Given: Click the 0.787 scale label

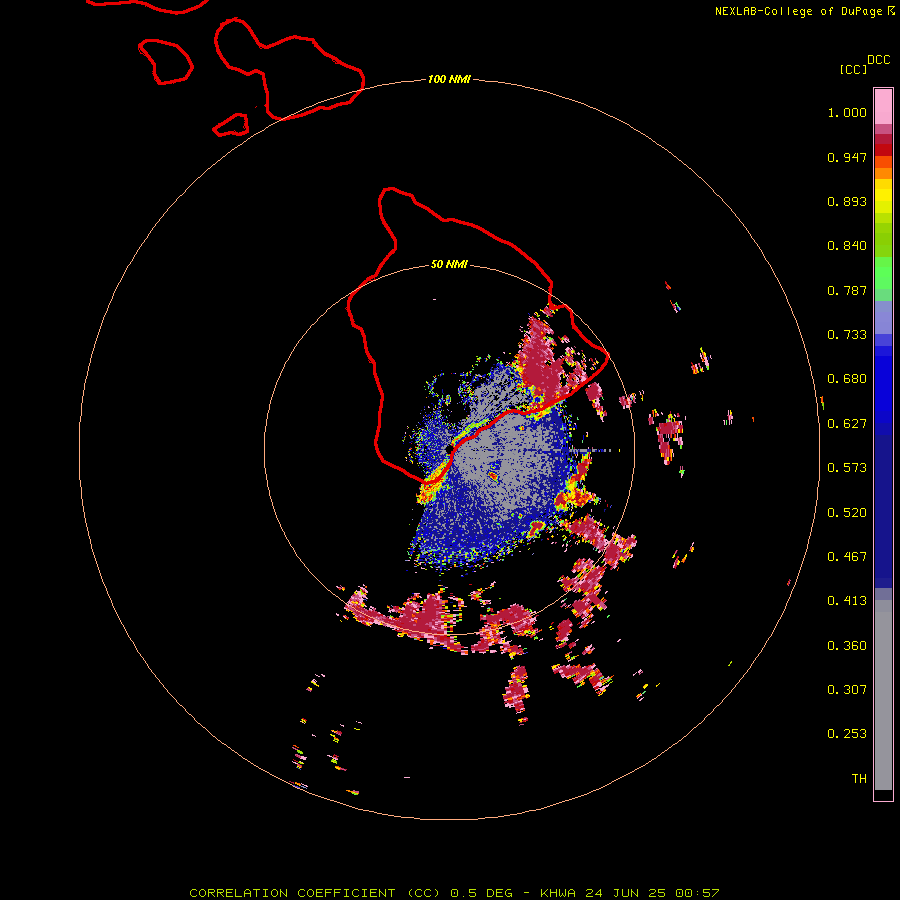Looking at the screenshot, I should pyautogui.click(x=847, y=290).
